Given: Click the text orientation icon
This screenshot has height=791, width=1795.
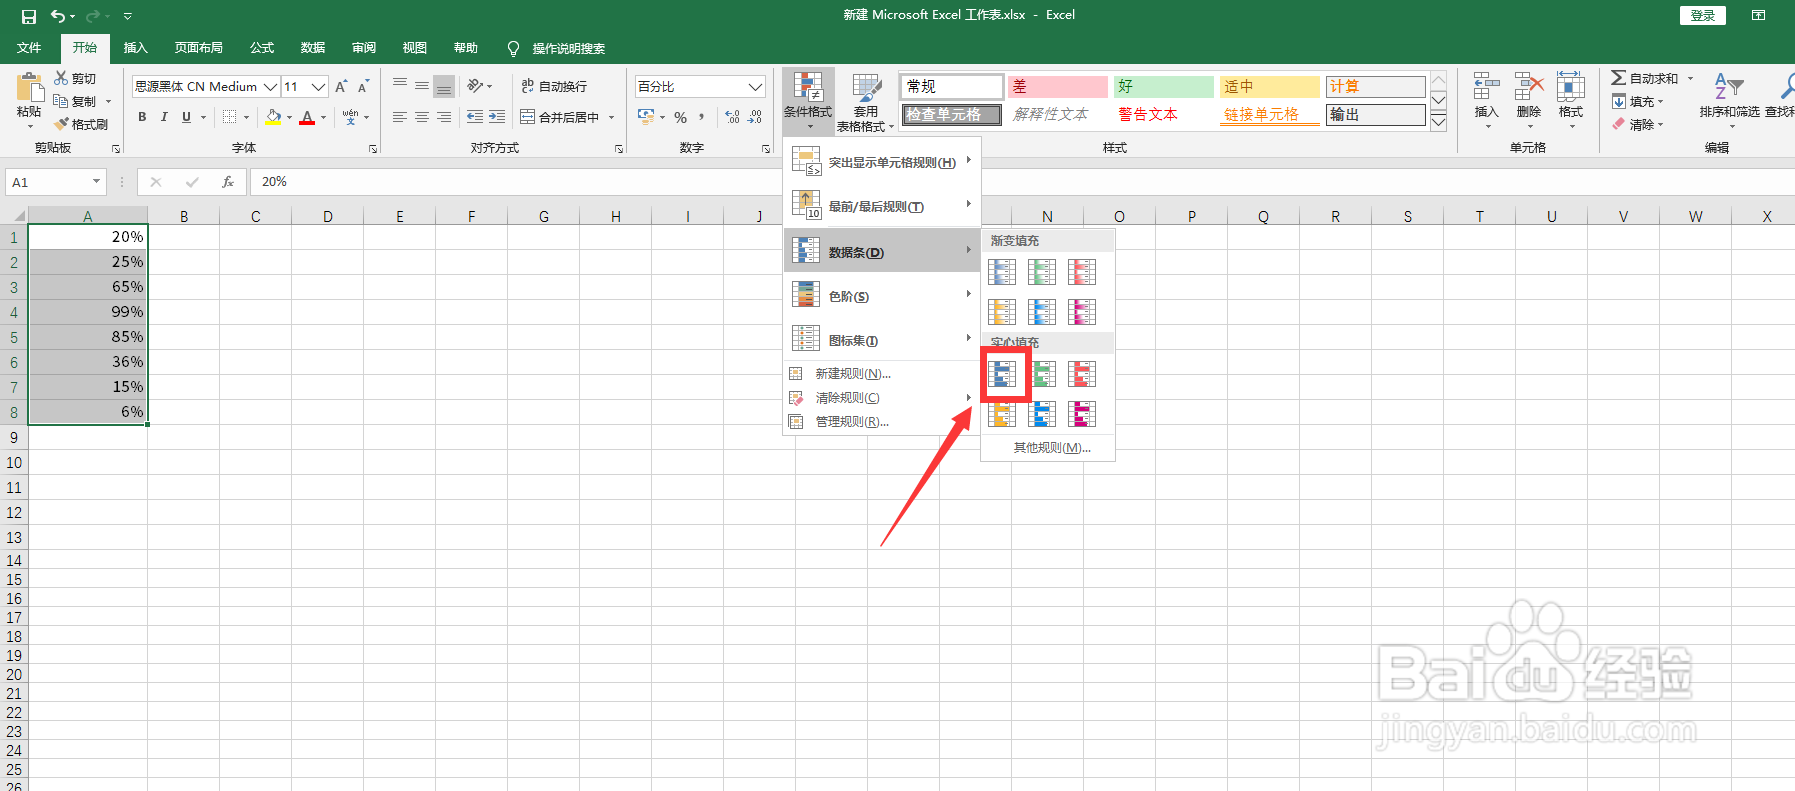Looking at the screenshot, I should pos(476,86).
